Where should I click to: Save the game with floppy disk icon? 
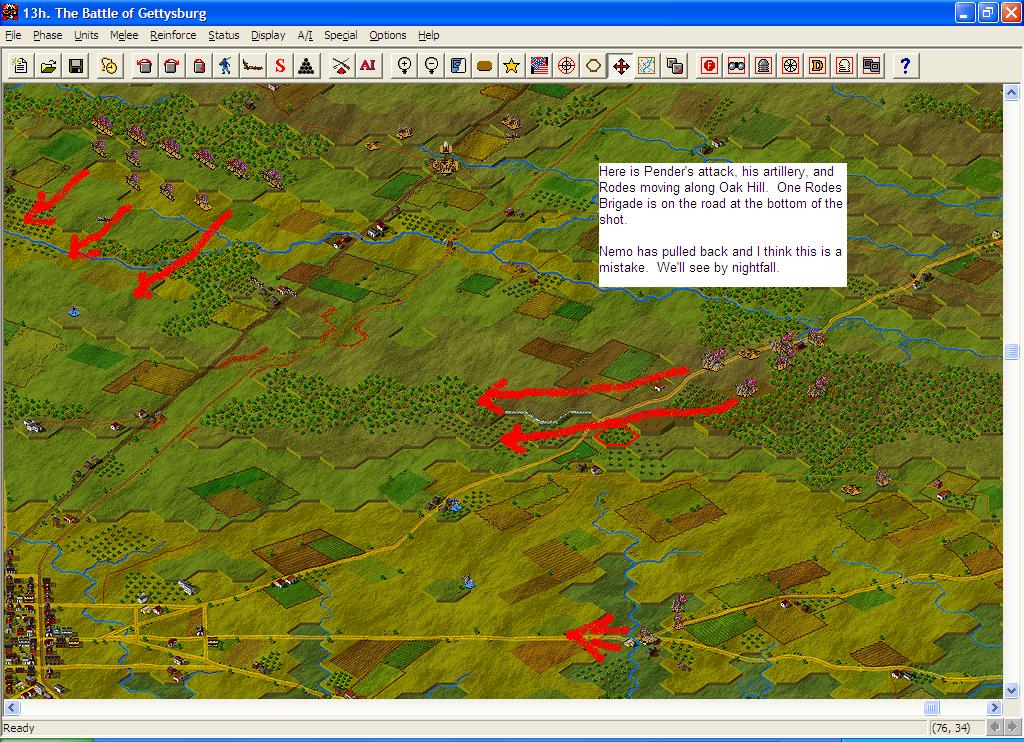point(76,65)
